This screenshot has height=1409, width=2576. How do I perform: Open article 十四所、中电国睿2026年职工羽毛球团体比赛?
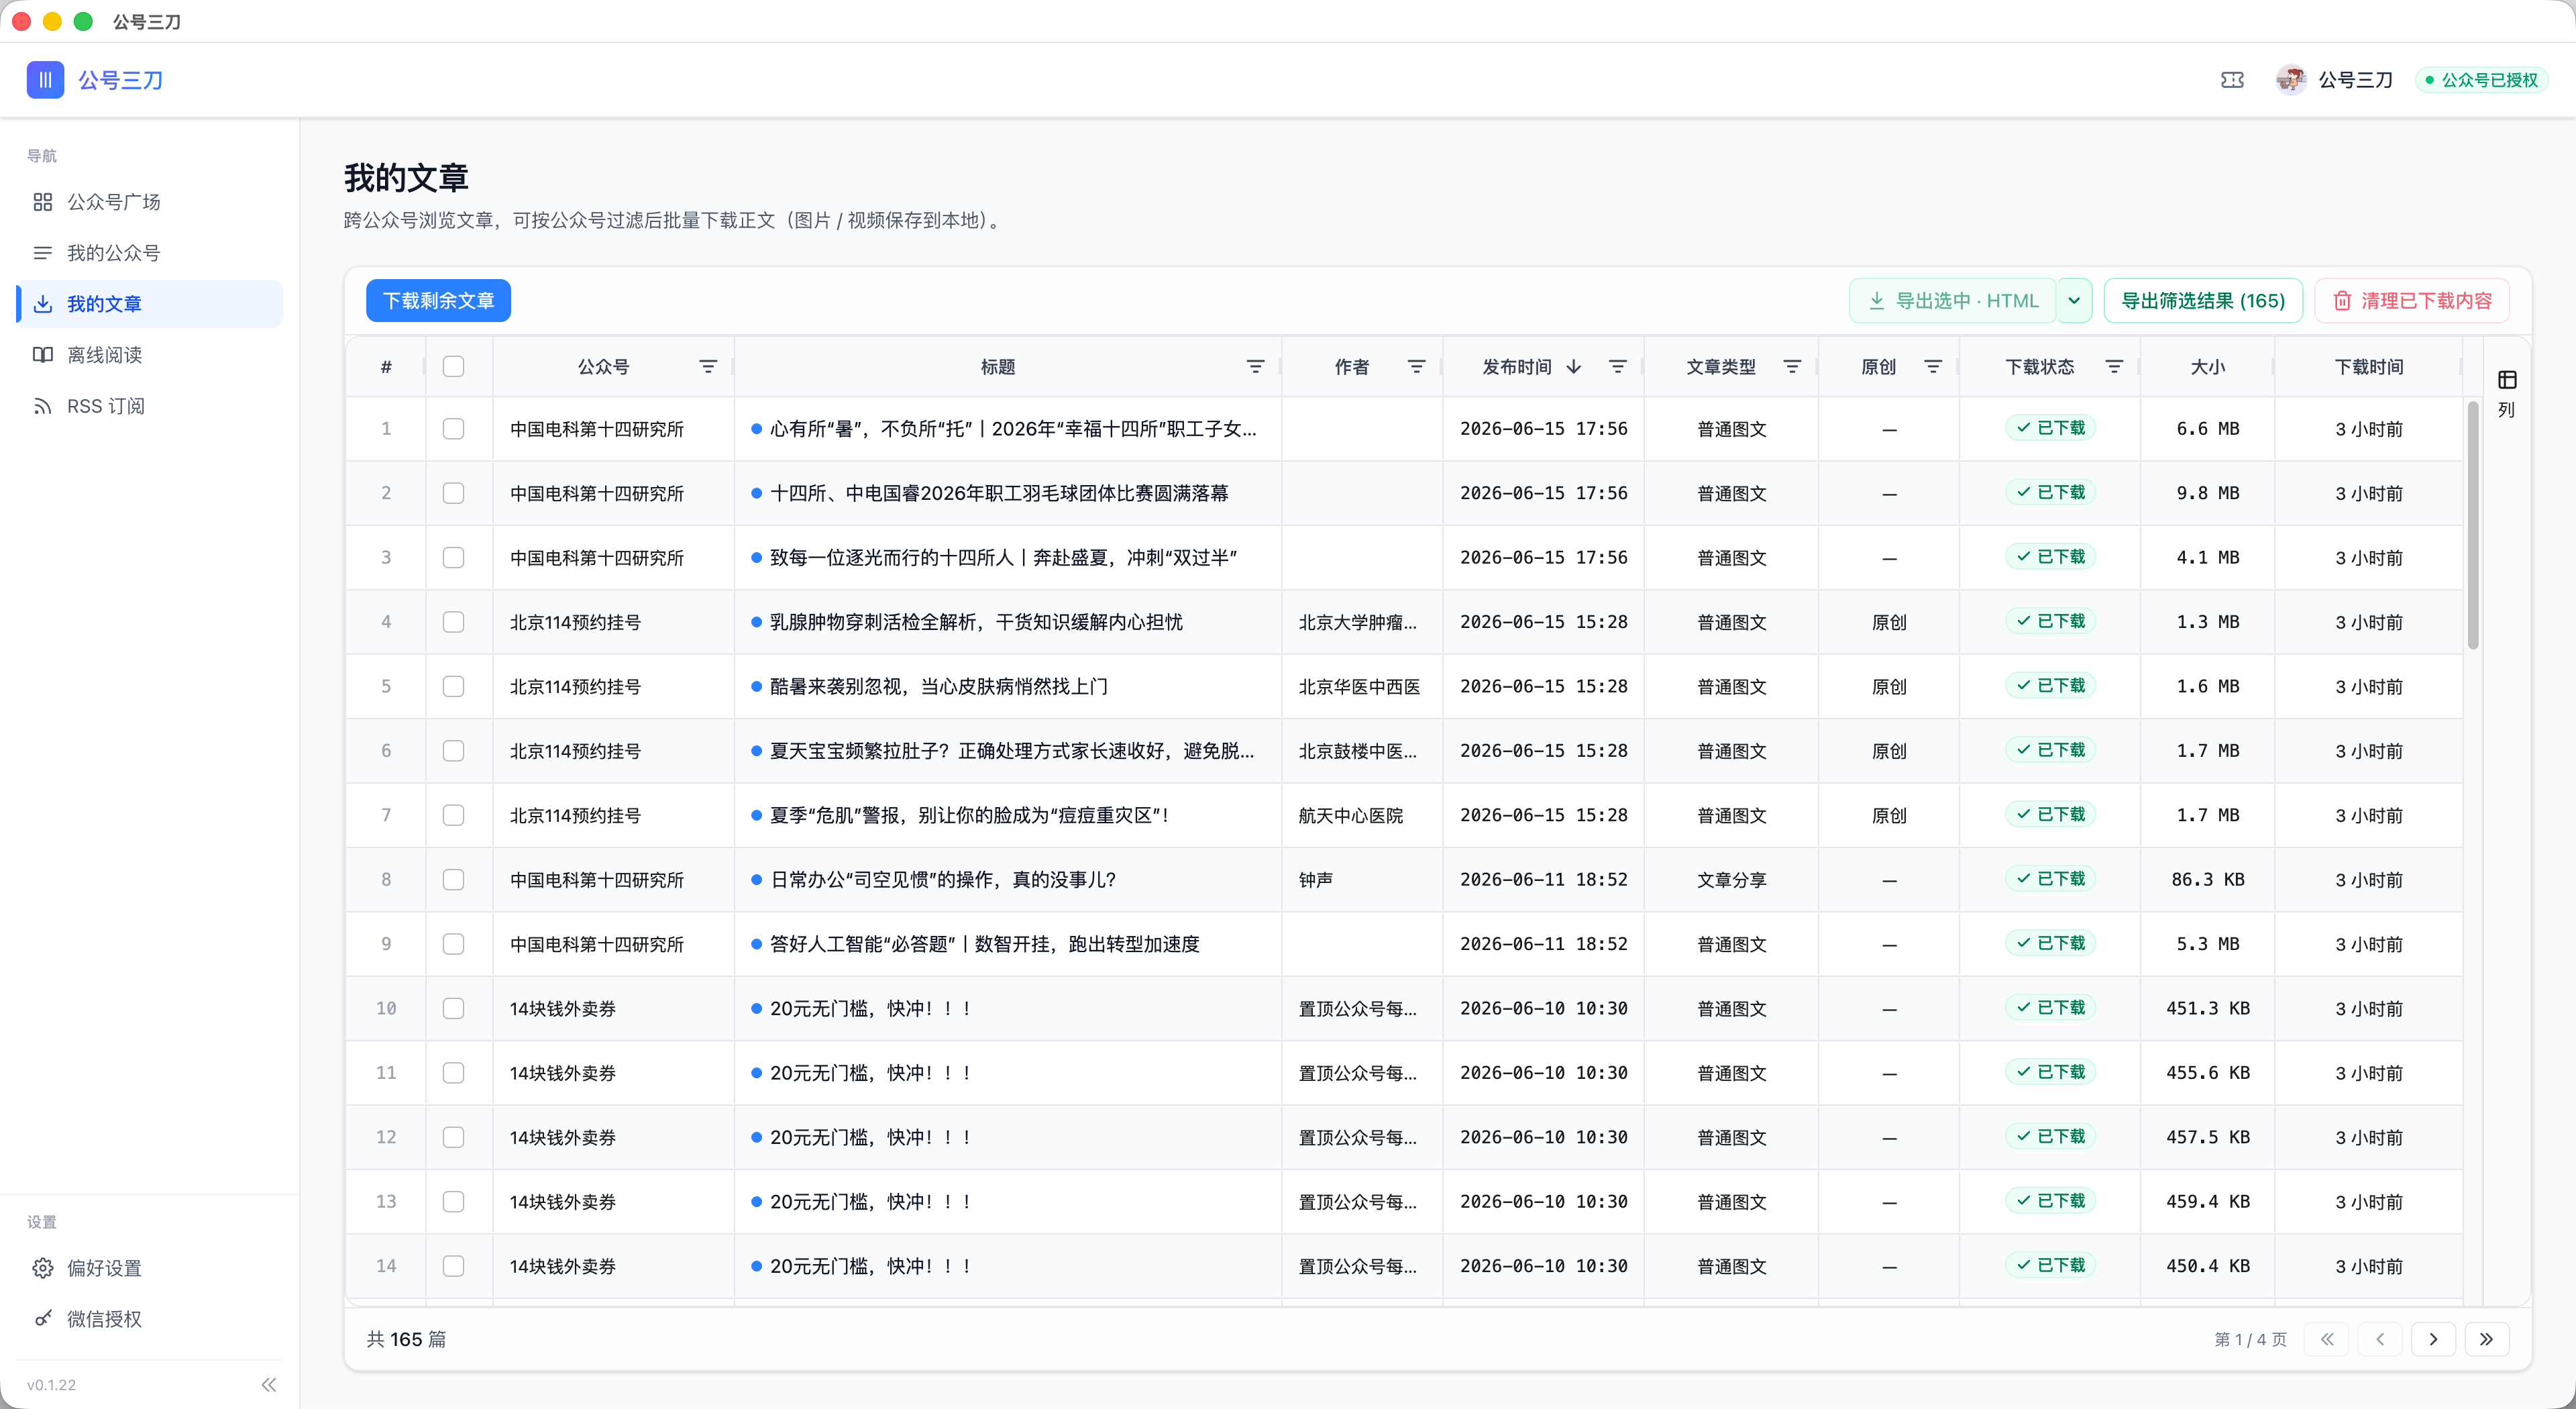coord(999,493)
